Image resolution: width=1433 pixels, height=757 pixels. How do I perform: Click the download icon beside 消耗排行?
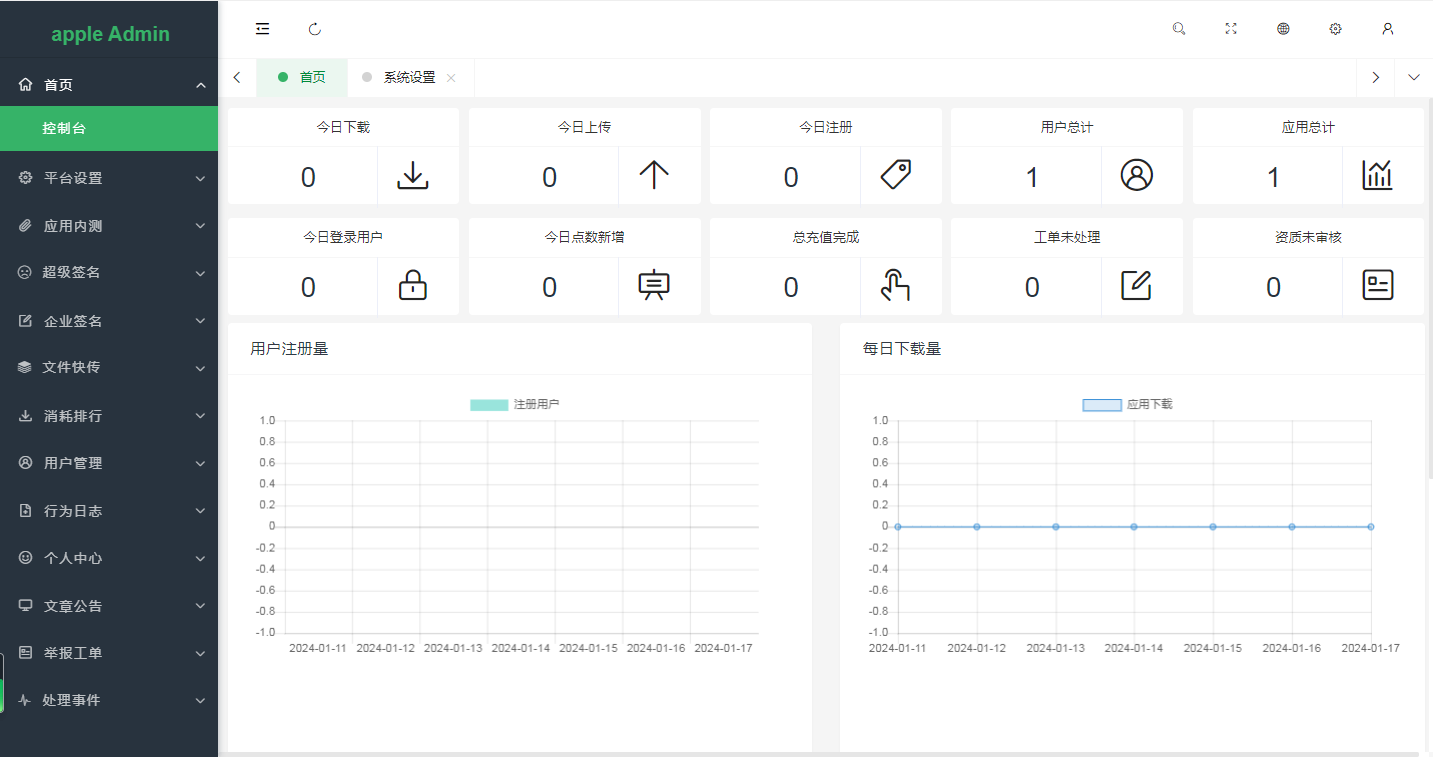(x=26, y=416)
